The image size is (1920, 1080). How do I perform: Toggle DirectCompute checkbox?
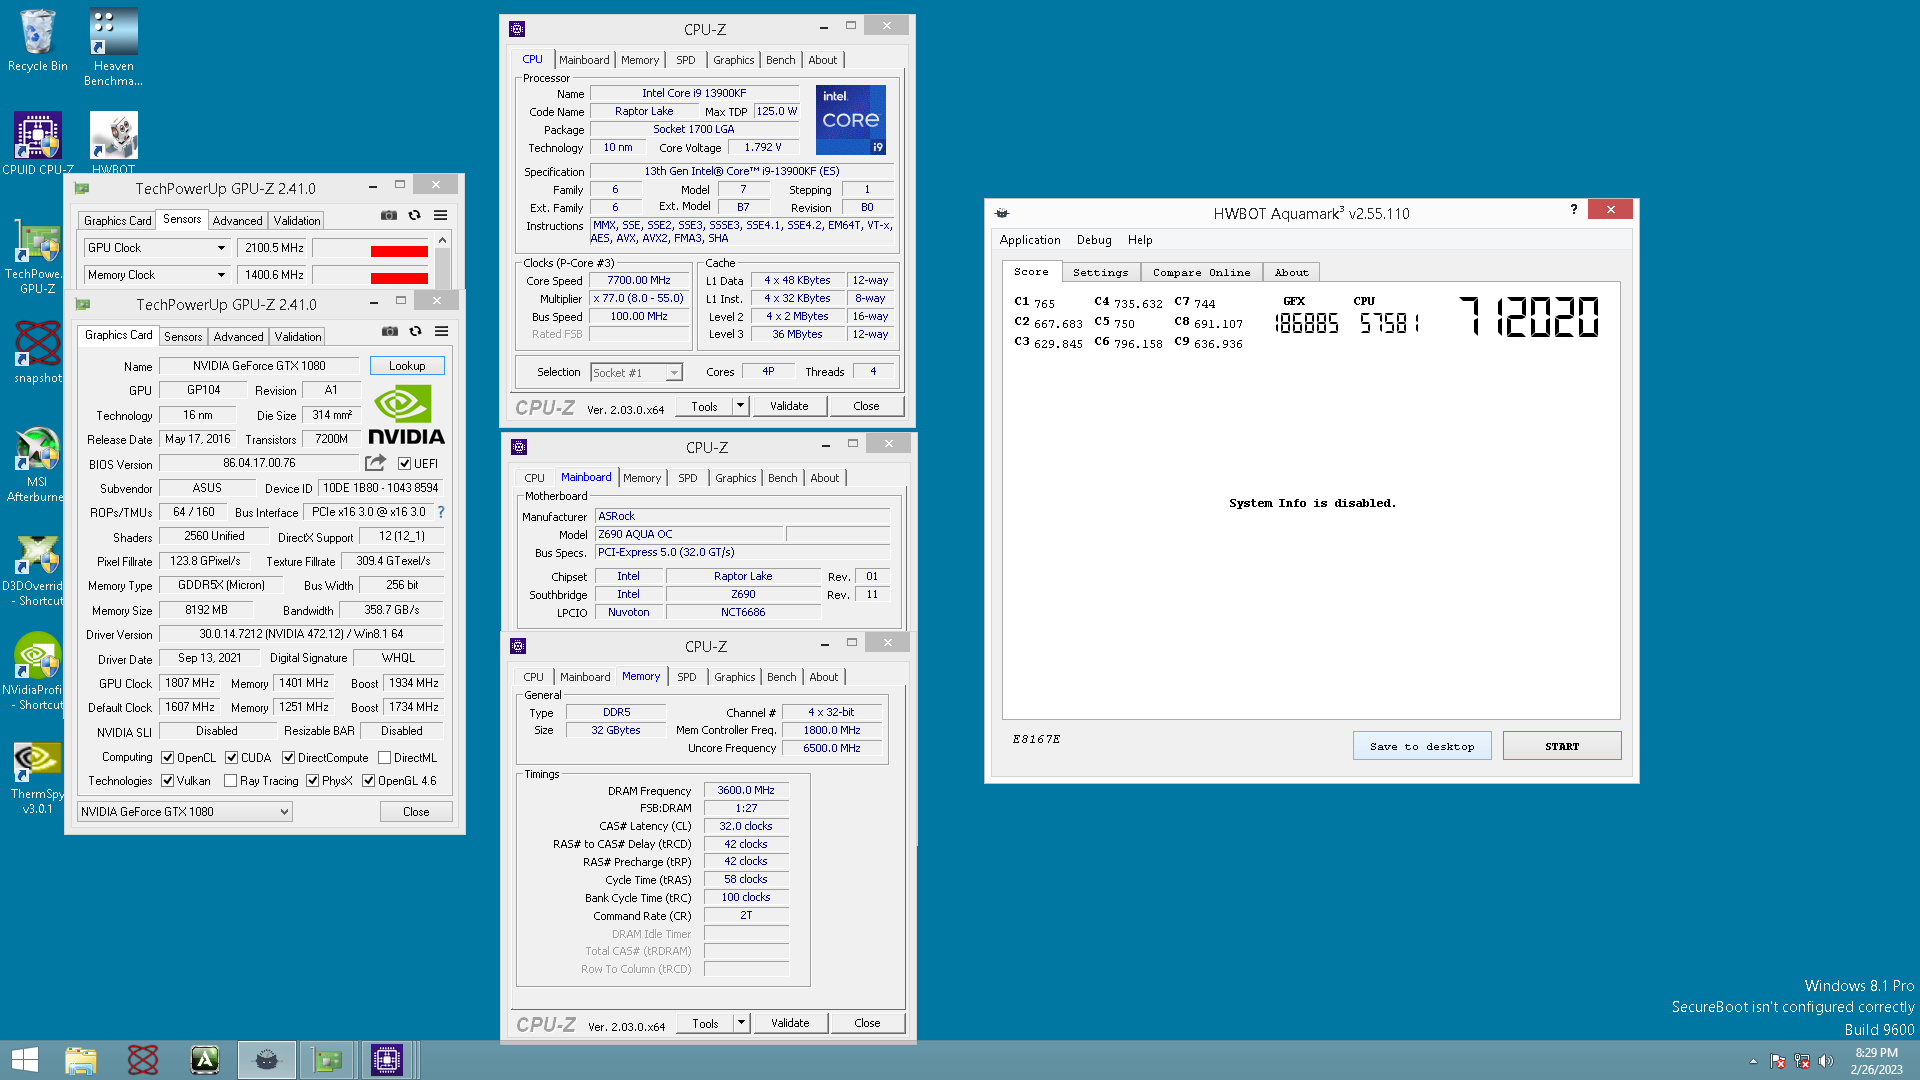pyautogui.click(x=289, y=758)
